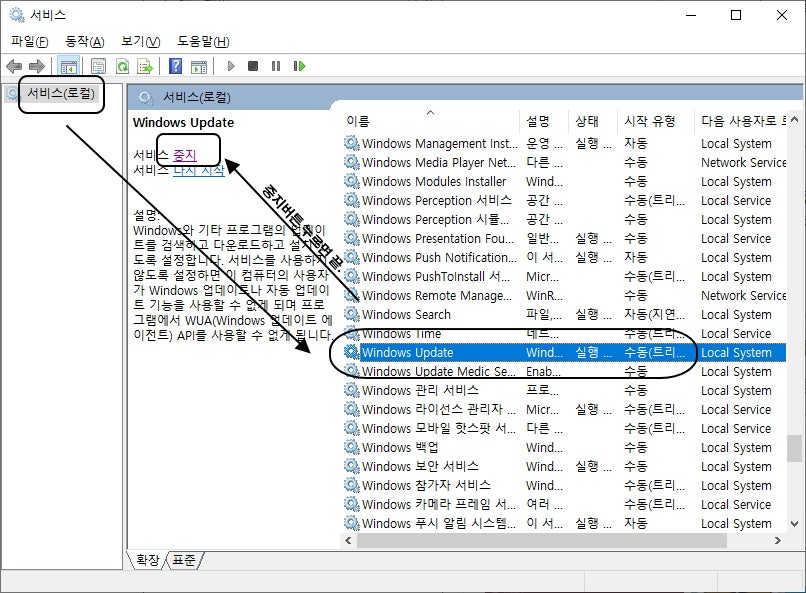Sort by the 상태 column header
This screenshot has height=593, width=806.
pos(593,121)
